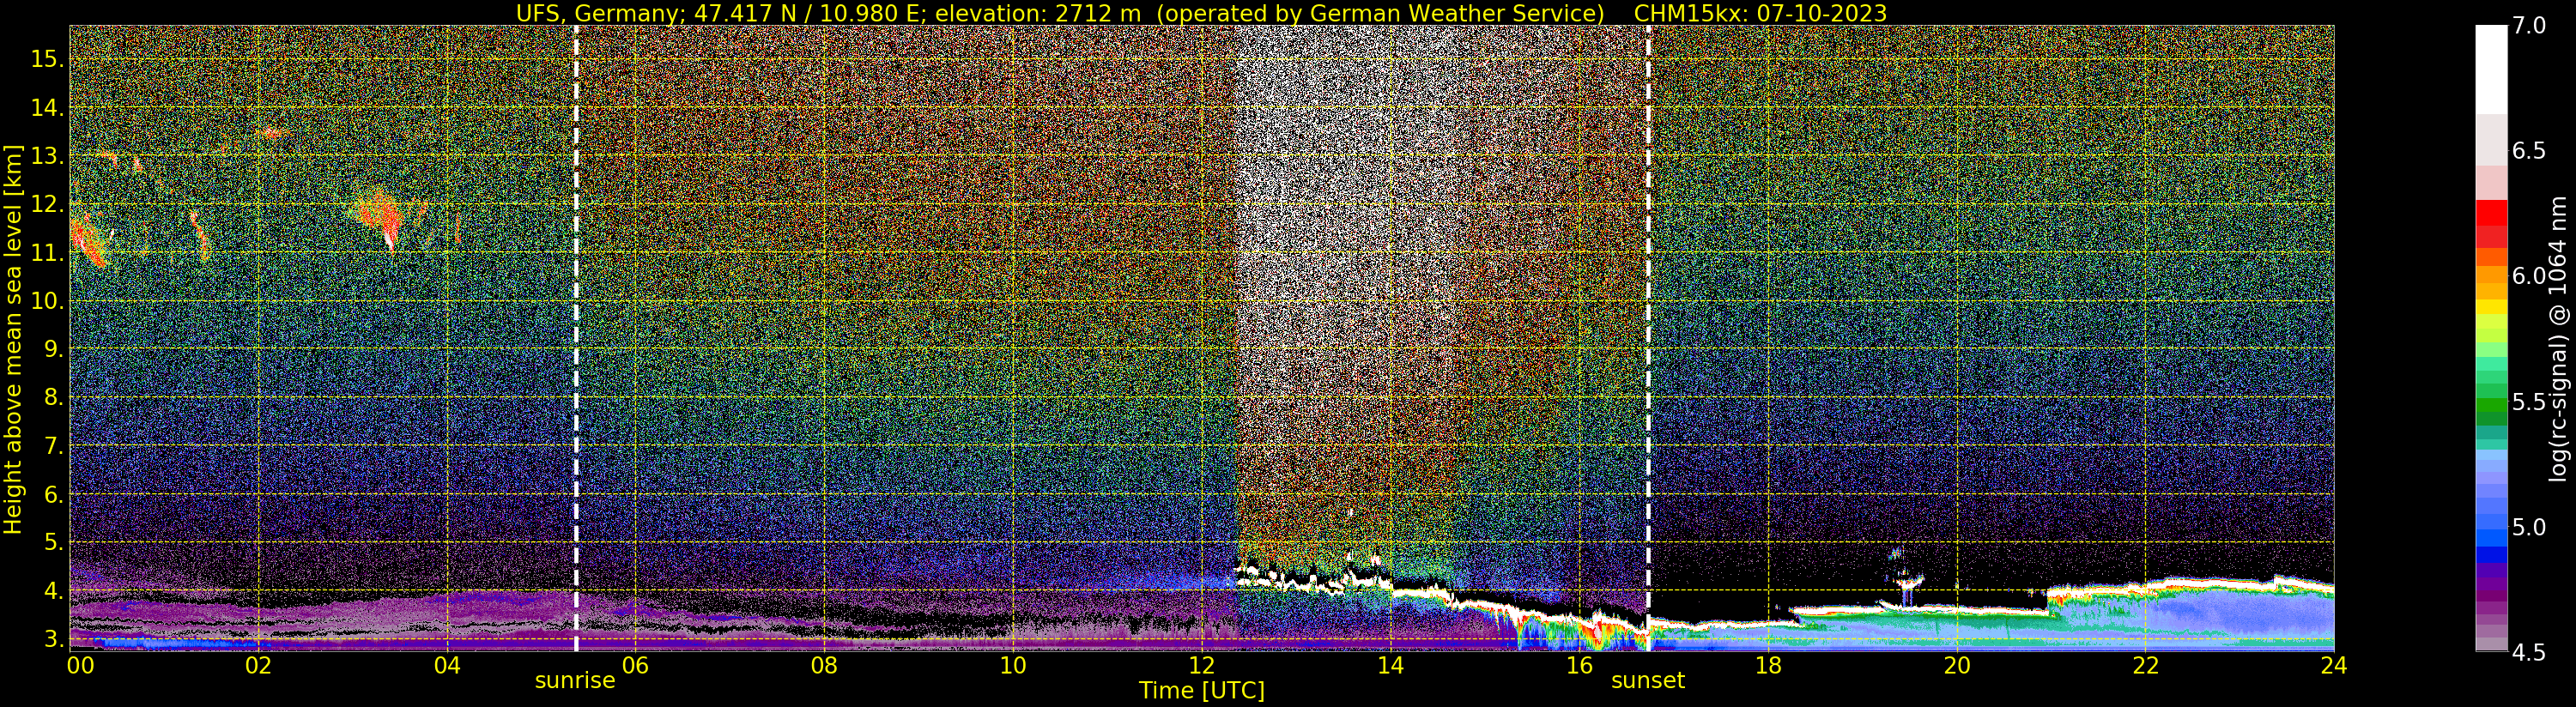Image resolution: width=2576 pixels, height=707 pixels.
Task: Click the 'sunrise' label below the time axis
Action: (x=575, y=680)
